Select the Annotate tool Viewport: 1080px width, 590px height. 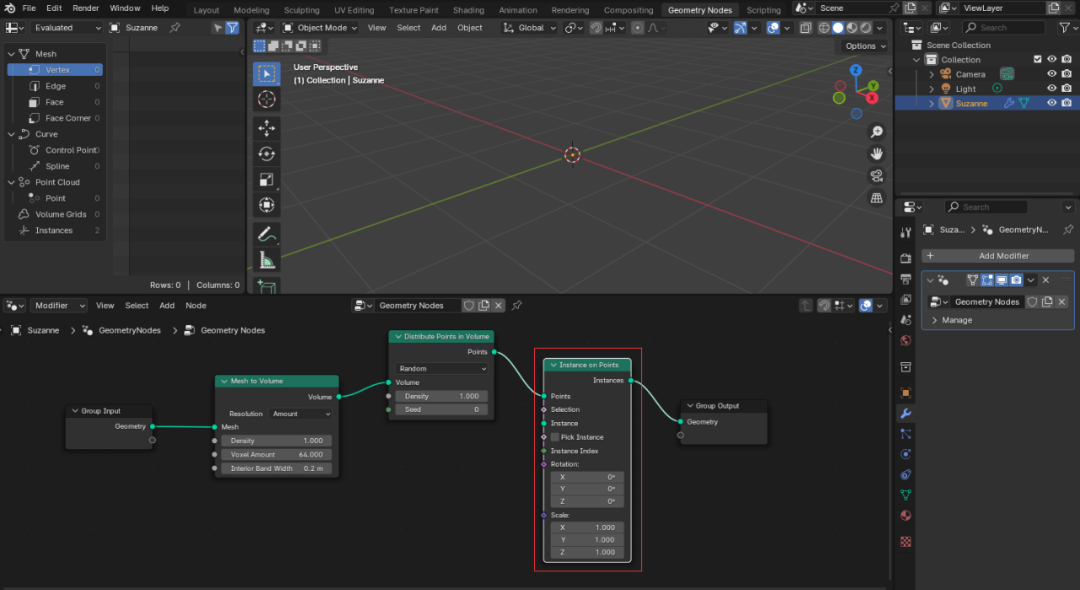click(x=267, y=234)
